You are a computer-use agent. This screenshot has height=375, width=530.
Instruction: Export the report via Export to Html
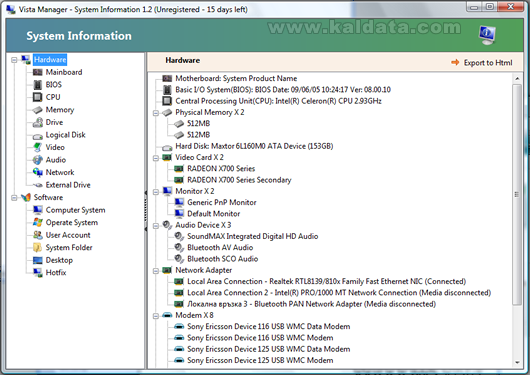click(x=488, y=63)
